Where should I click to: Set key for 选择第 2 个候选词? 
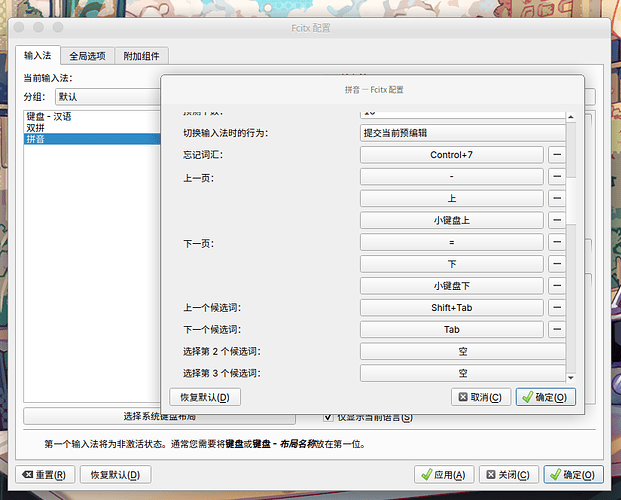click(463, 351)
